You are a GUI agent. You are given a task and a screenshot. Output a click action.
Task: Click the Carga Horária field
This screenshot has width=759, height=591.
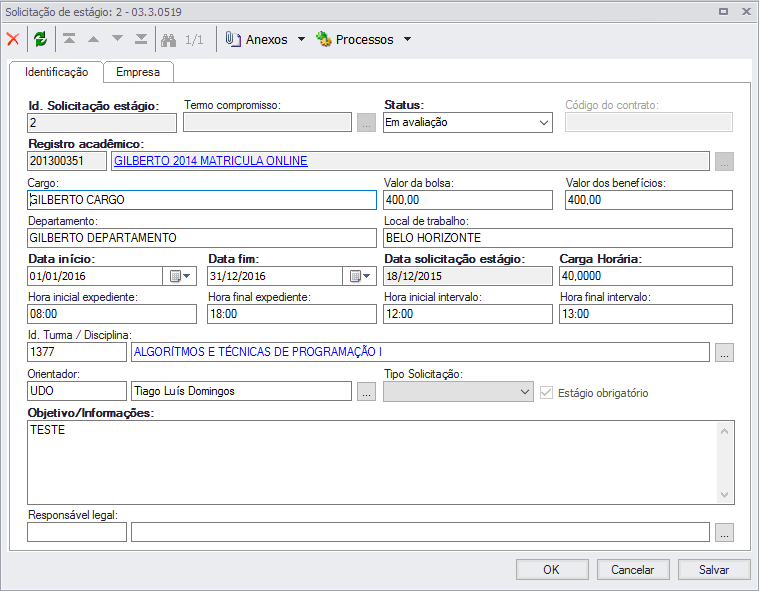pyautogui.click(x=646, y=276)
